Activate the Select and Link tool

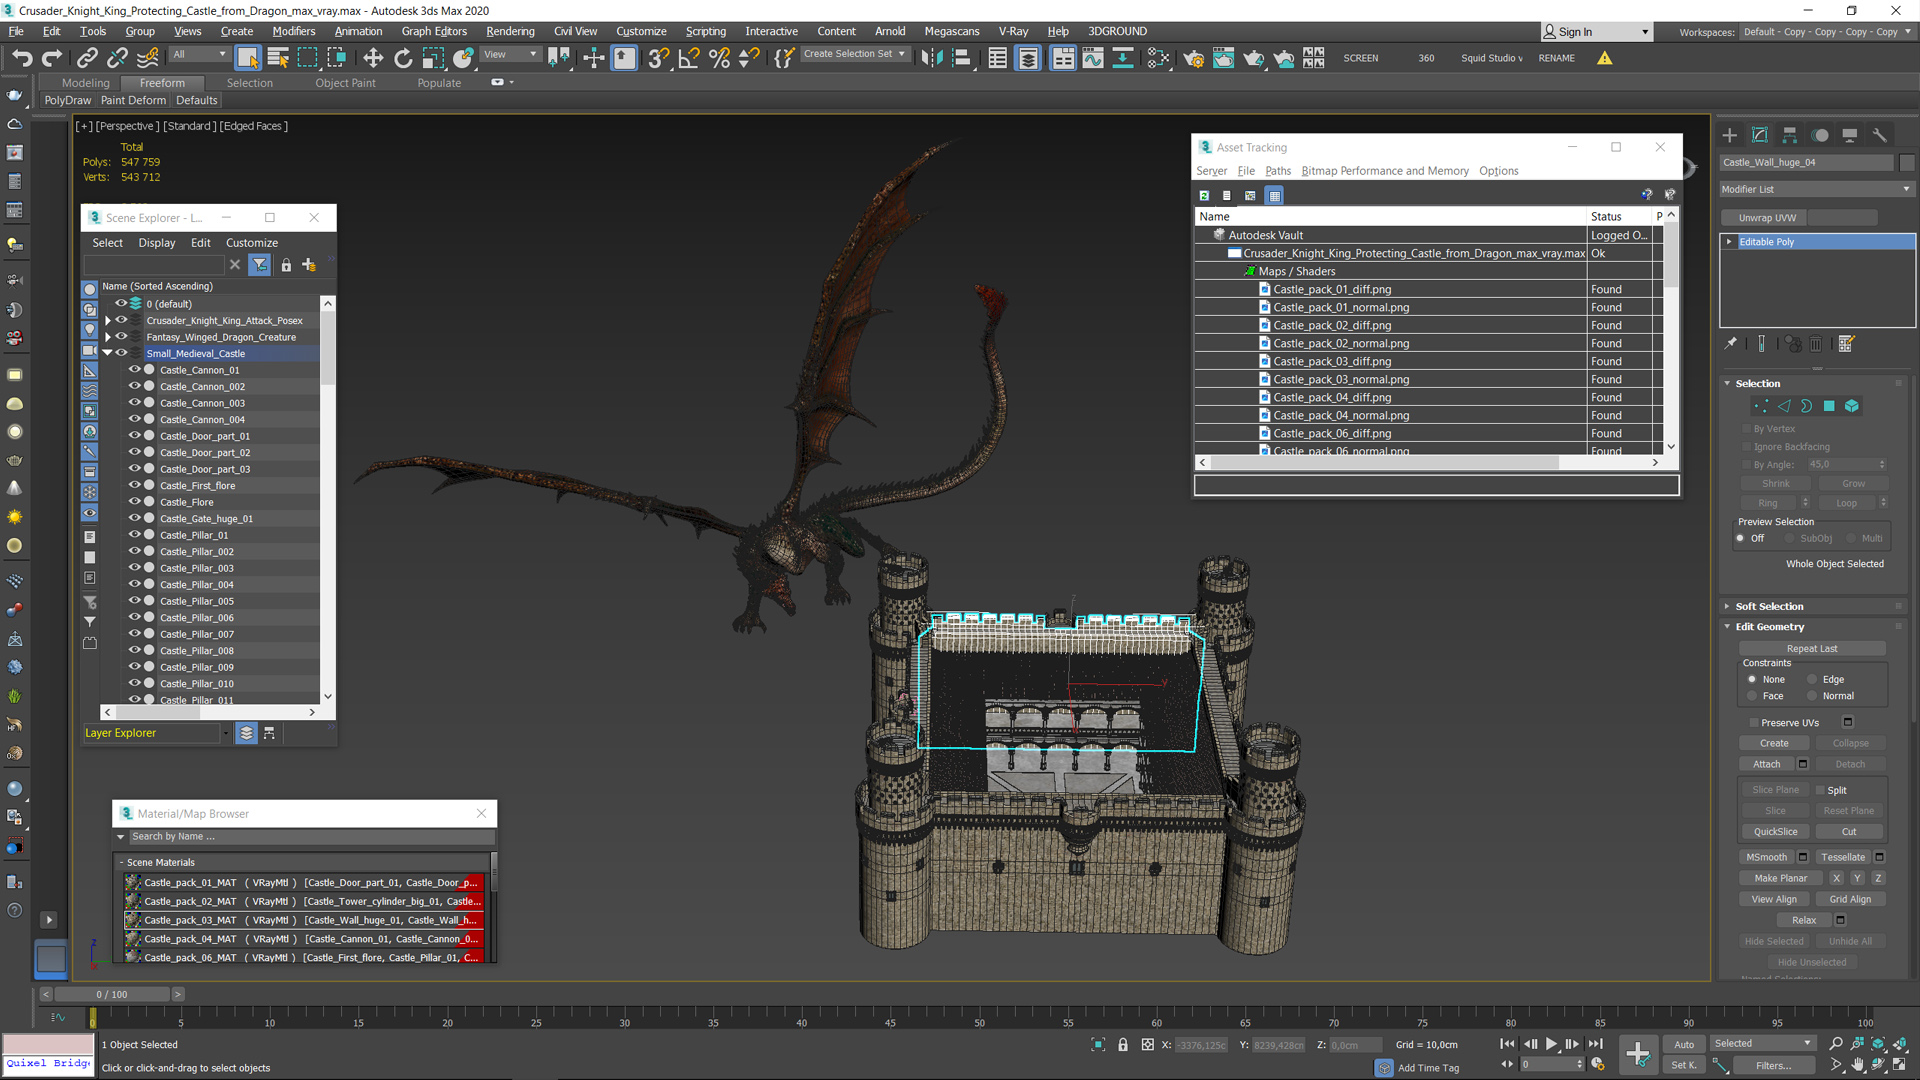[x=87, y=58]
